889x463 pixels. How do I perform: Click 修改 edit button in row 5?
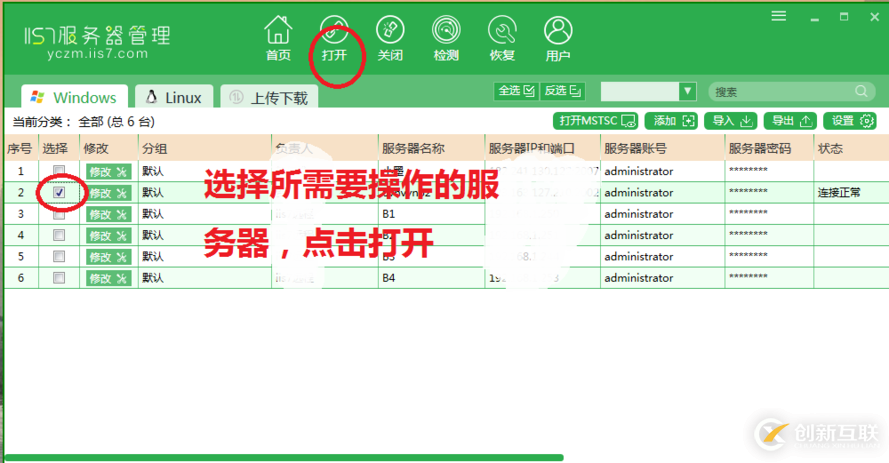[x=108, y=257]
